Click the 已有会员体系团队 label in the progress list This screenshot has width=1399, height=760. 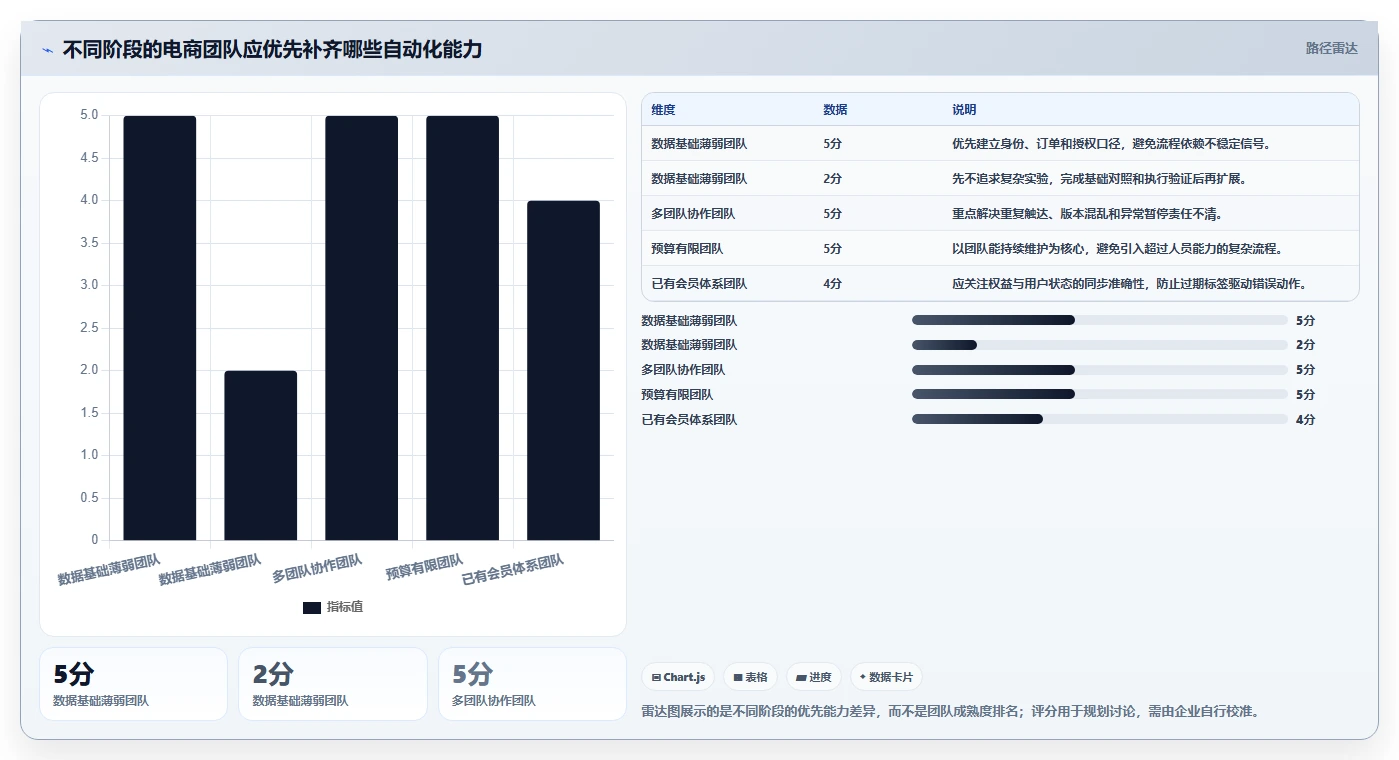[689, 420]
